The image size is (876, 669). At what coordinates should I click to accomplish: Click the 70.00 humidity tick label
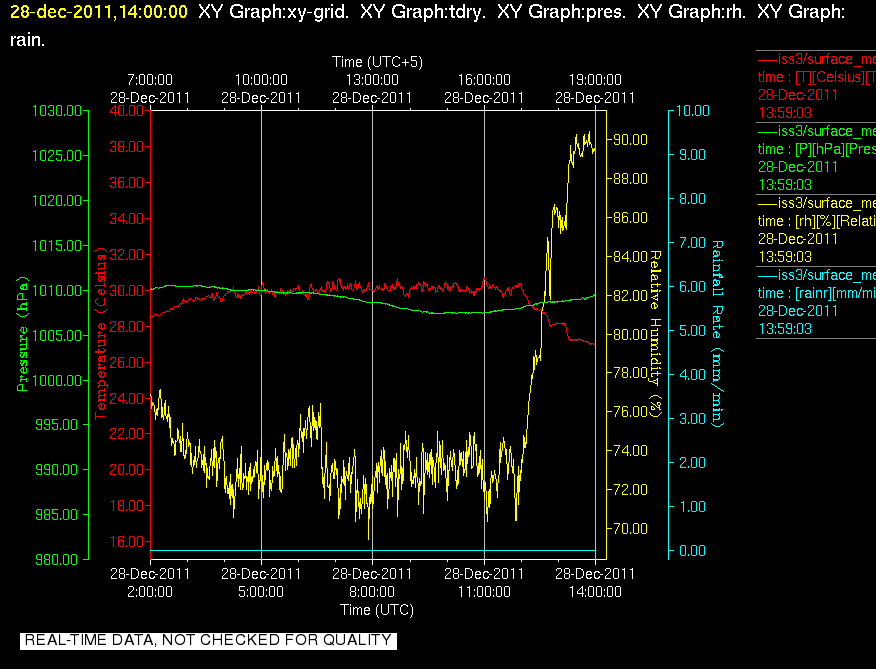[631, 529]
